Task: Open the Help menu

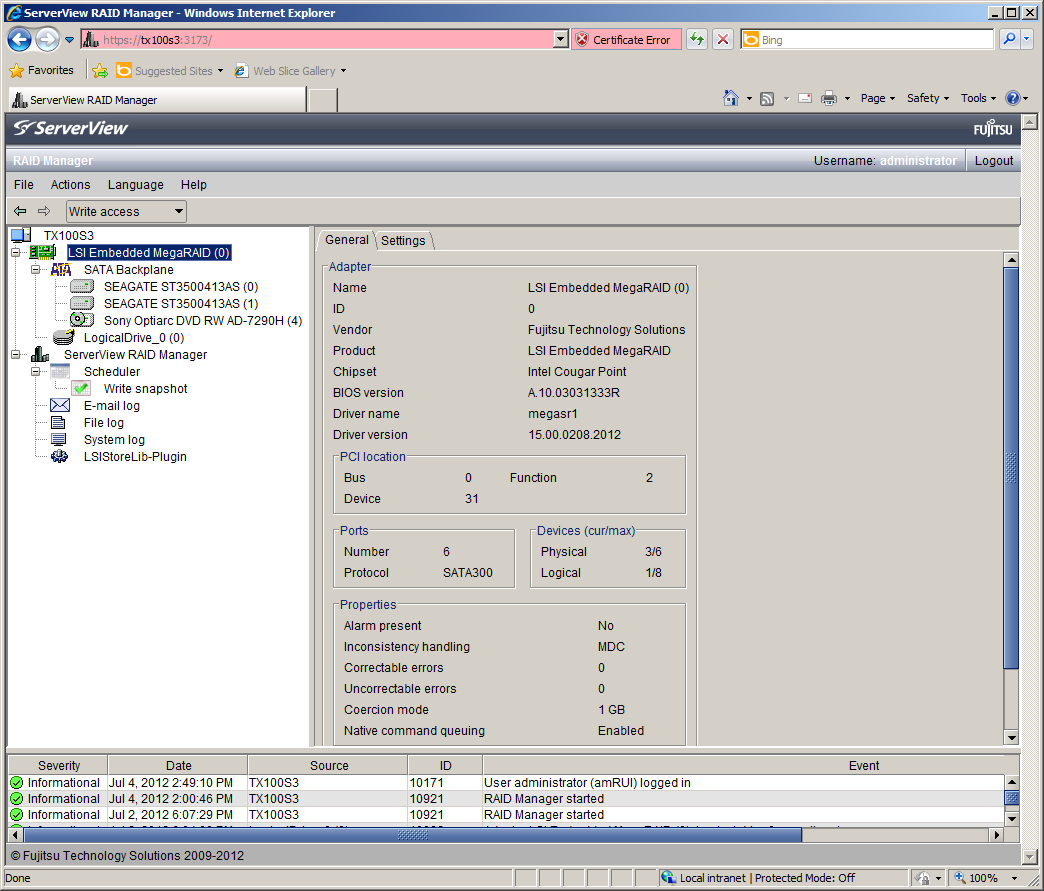Action: pyautogui.click(x=193, y=184)
